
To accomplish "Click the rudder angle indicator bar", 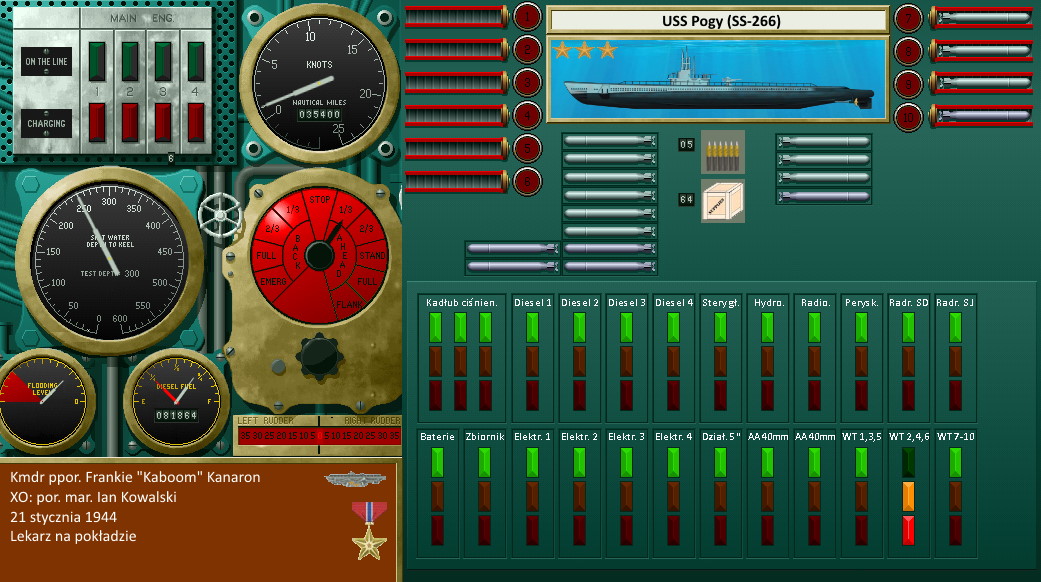I will click(x=317, y=435).
